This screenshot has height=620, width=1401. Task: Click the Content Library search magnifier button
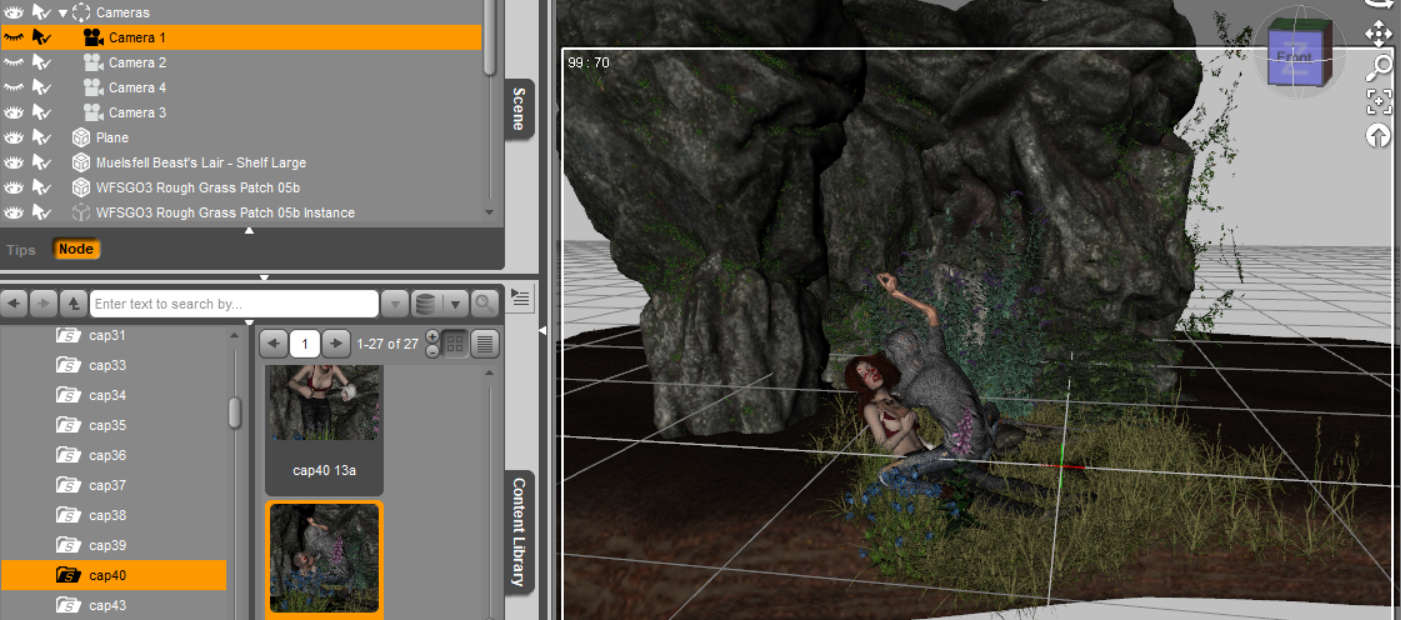point(485,304)
